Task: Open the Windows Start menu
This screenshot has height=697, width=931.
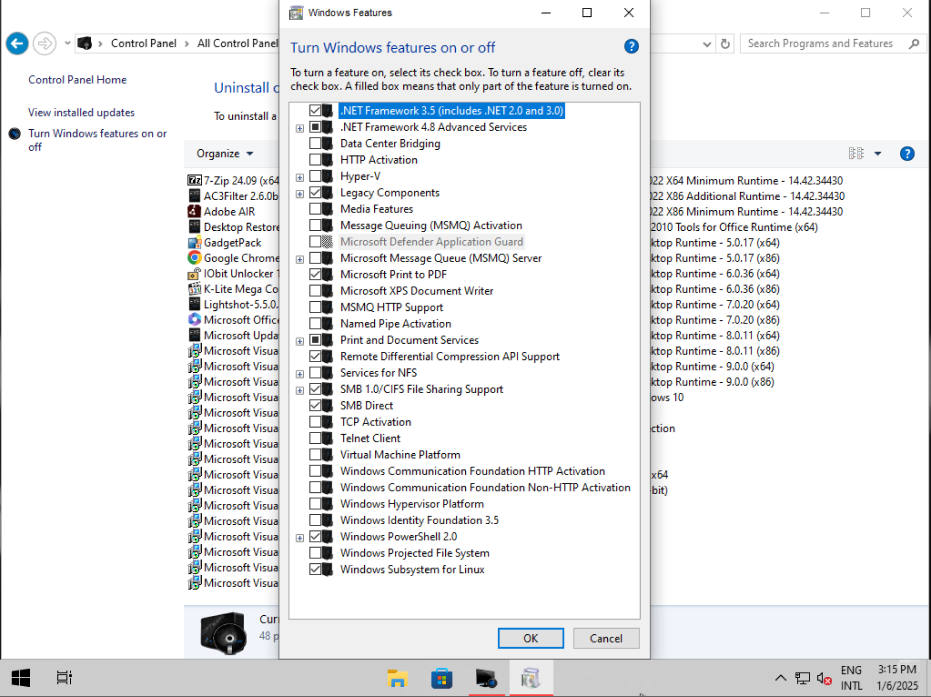Action: point(21,677)
